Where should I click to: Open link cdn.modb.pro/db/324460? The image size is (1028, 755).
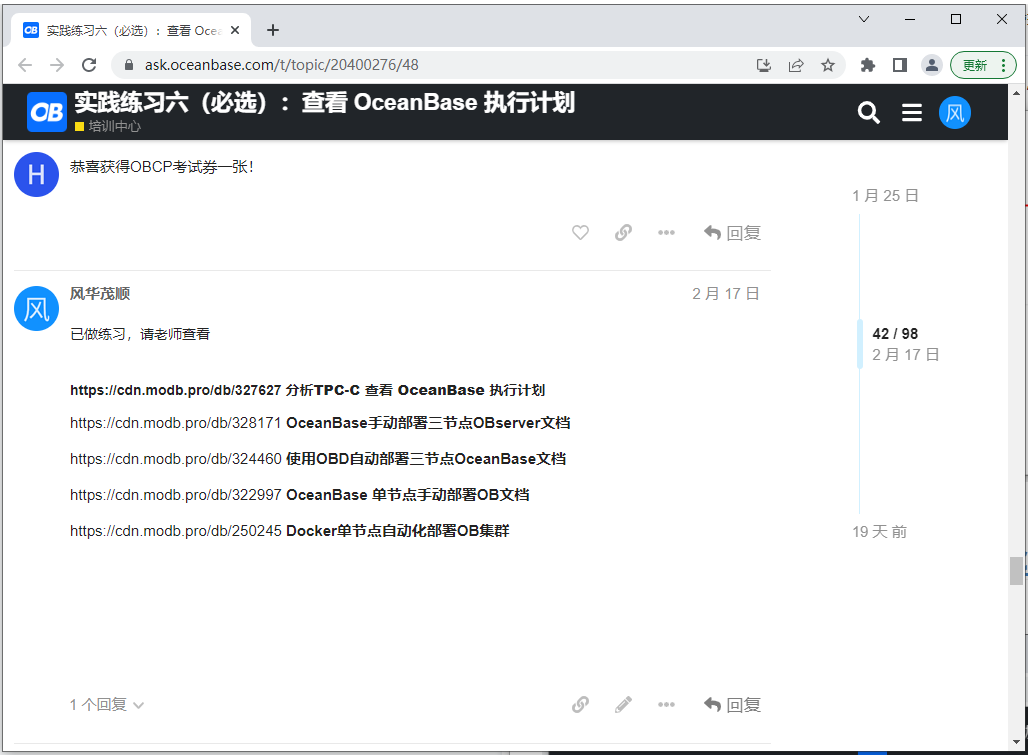click(176, 459)
